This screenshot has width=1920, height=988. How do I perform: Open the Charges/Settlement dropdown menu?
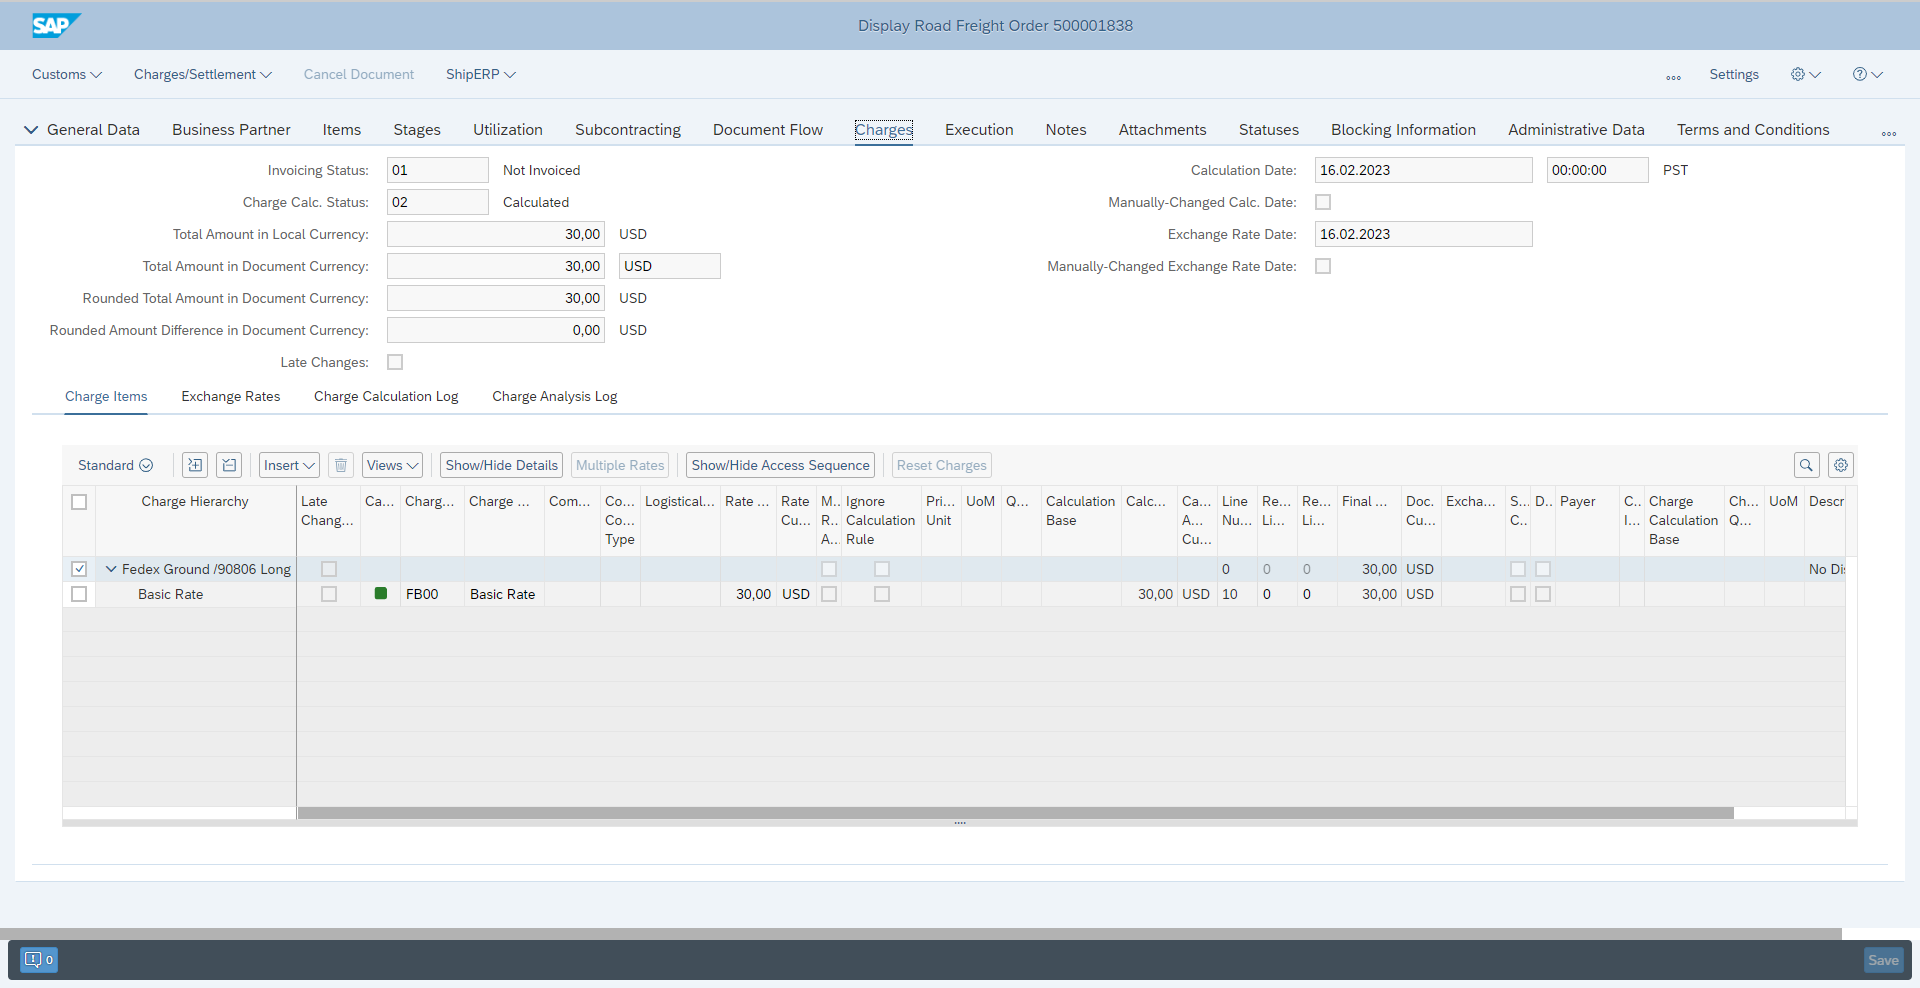pos(203,74)
